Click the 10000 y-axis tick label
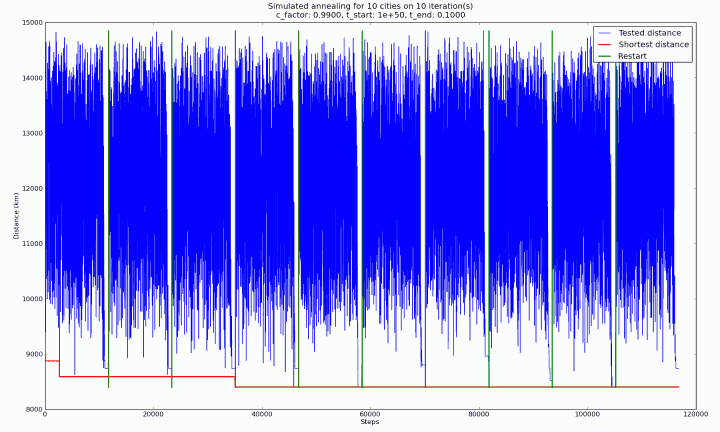 pyautogui.click(x=33, y=299)
